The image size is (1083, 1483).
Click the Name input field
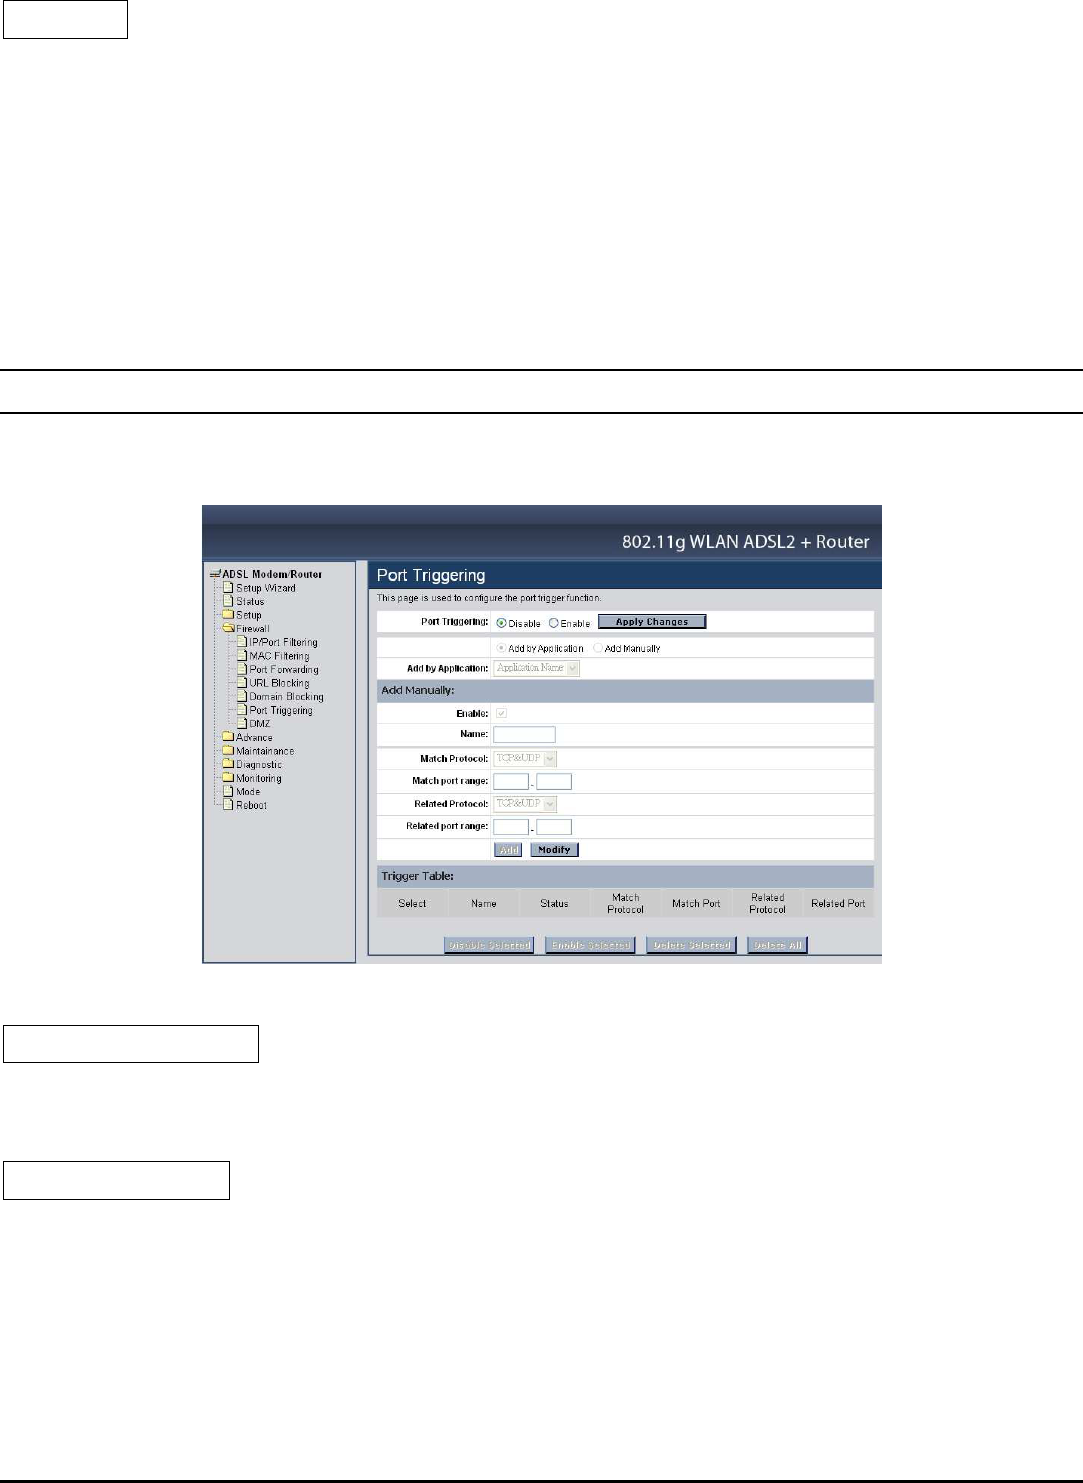point(524,735)
